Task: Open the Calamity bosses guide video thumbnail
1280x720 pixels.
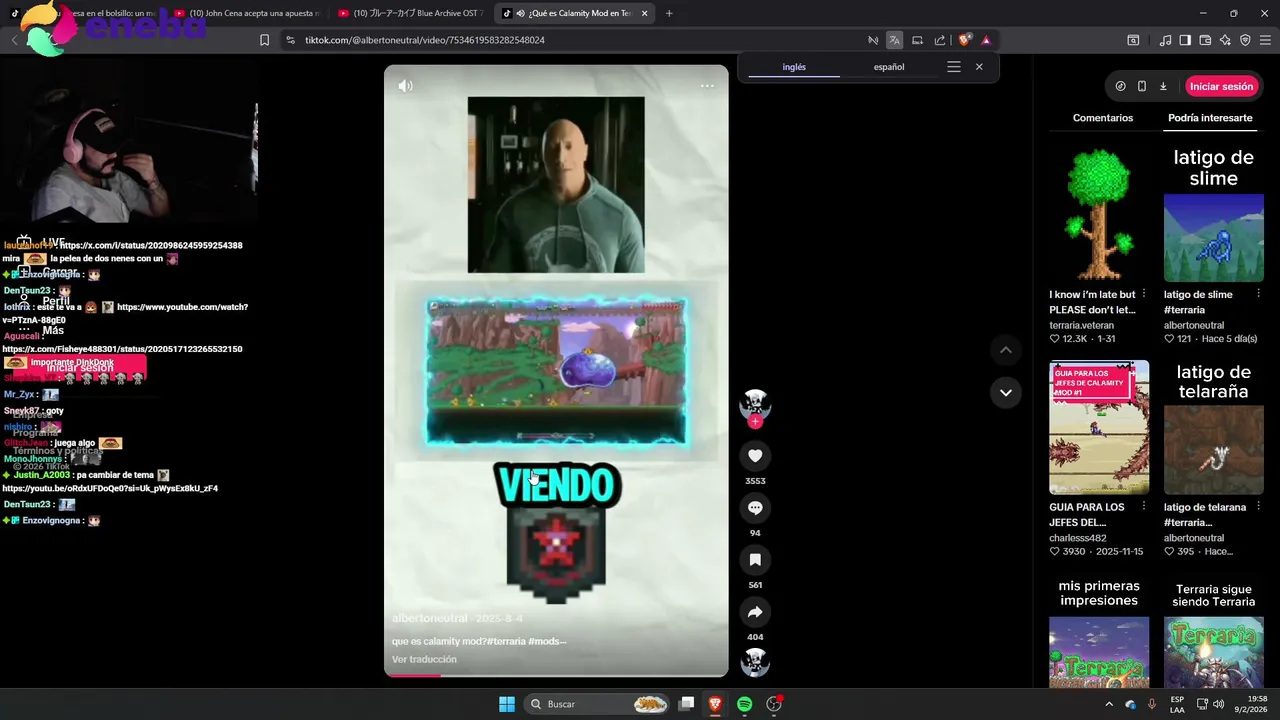Action: (x=1099, y=427)
